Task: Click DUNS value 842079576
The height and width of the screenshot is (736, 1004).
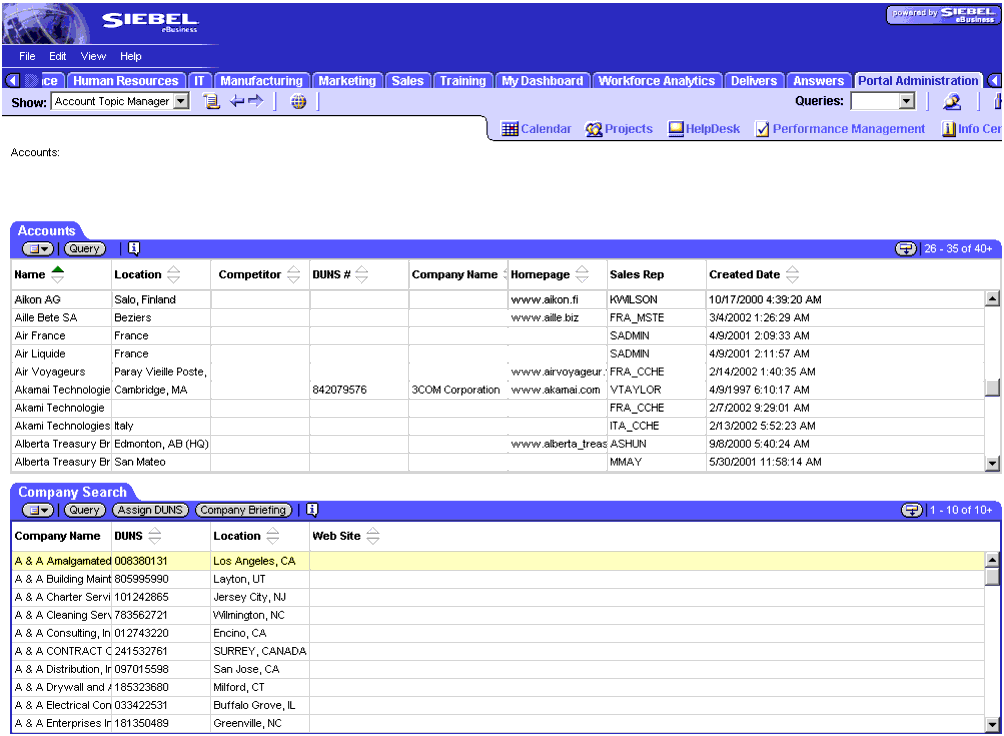Action: point(339,389)
